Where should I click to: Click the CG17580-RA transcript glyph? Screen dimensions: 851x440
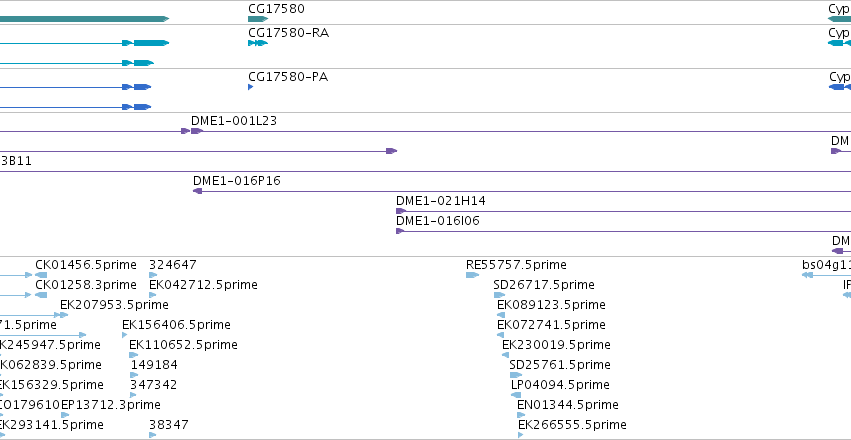[258, 43]
